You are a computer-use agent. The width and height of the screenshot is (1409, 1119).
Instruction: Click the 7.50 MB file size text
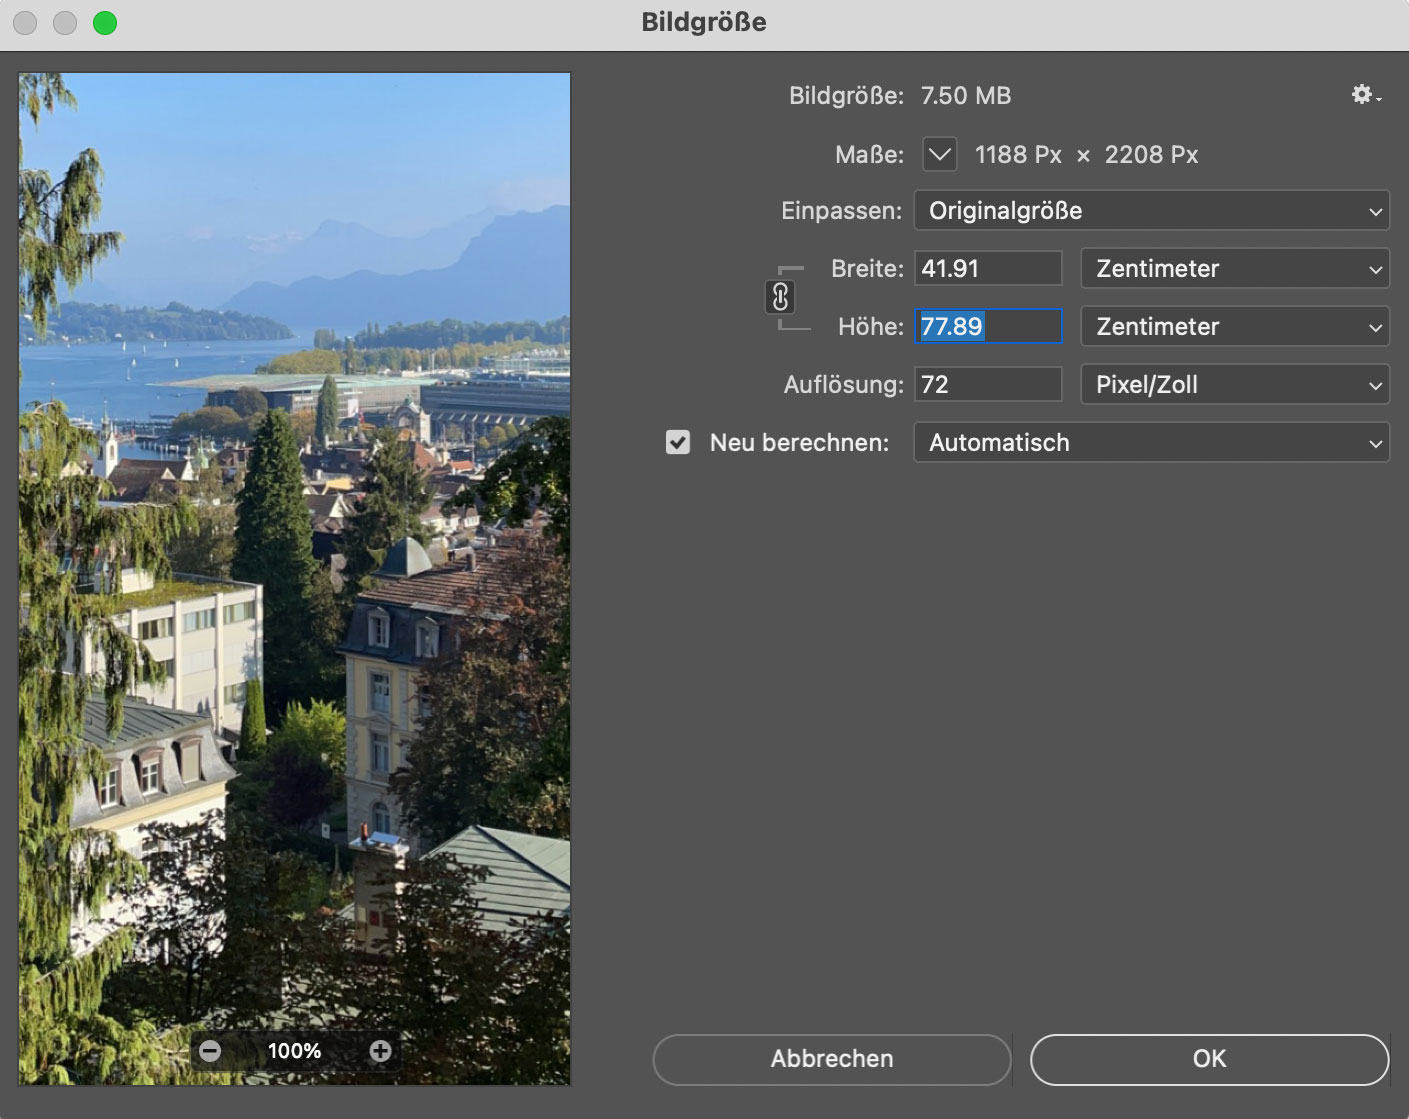pos(966,96)
